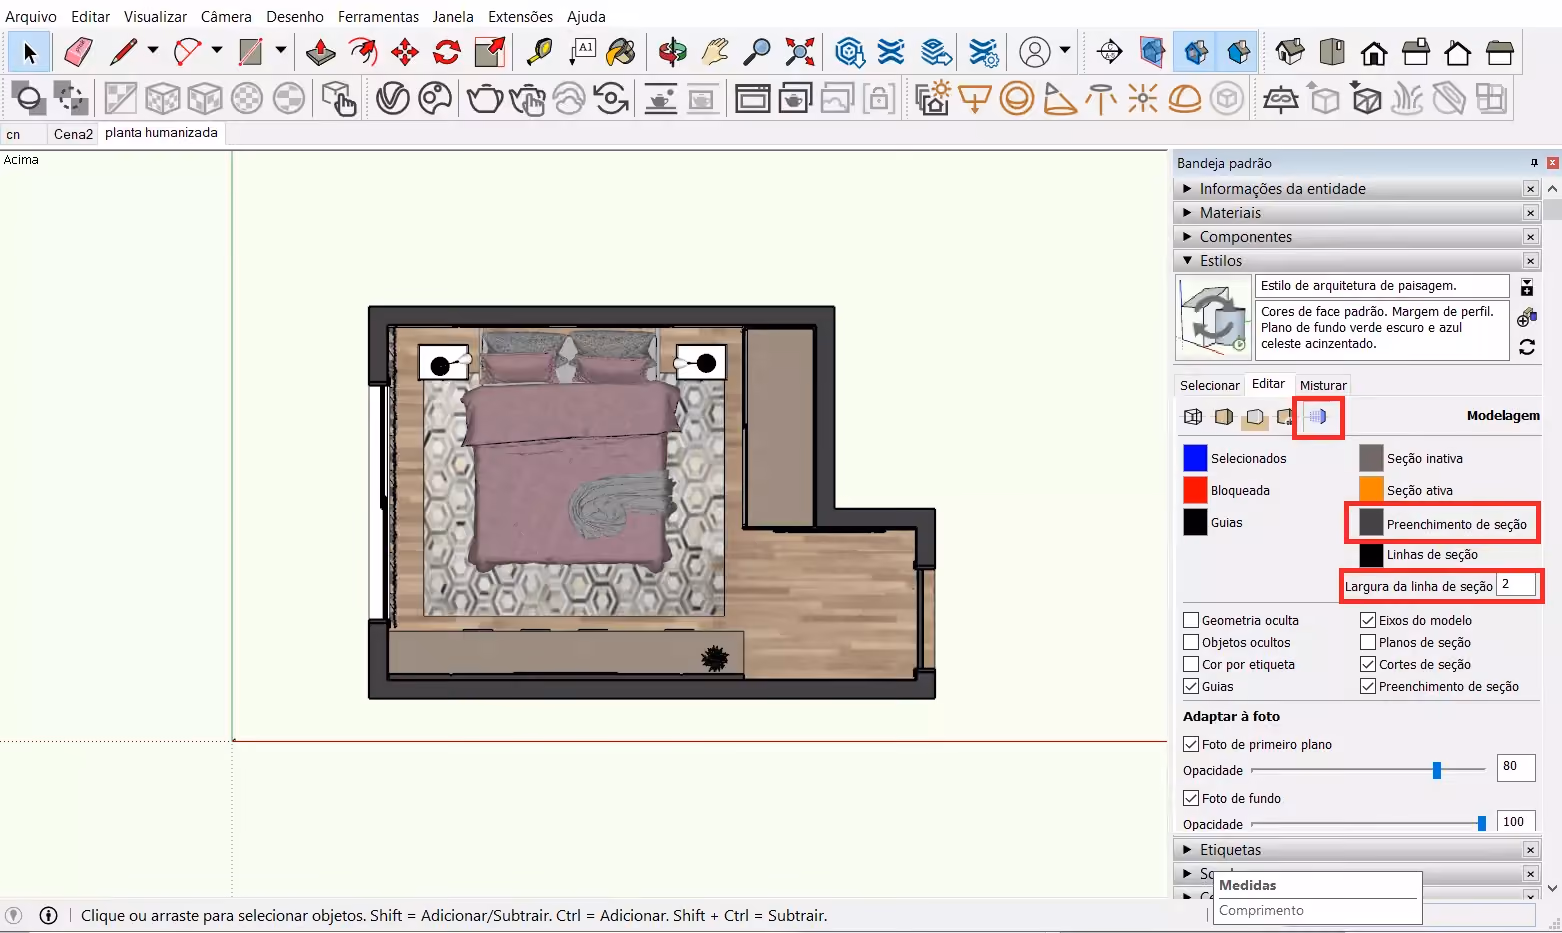This screenshot has height=933, width=1562.
Task: Open Background settings icon in Edit tab
Action: (1255, 417)
